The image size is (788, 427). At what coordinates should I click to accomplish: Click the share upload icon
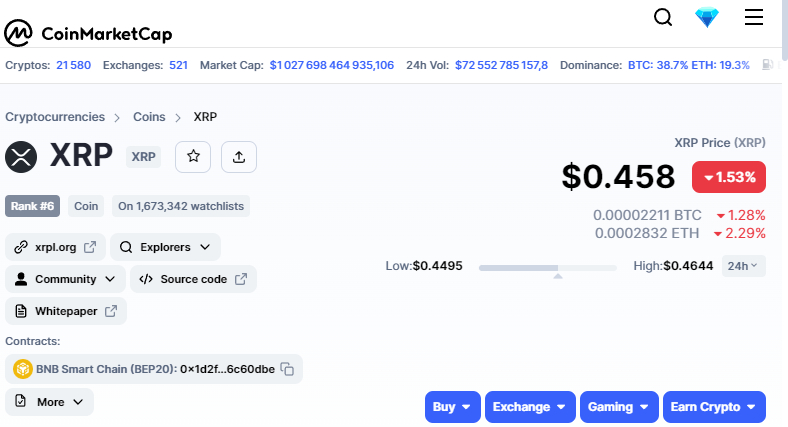[x=239, y=157]
